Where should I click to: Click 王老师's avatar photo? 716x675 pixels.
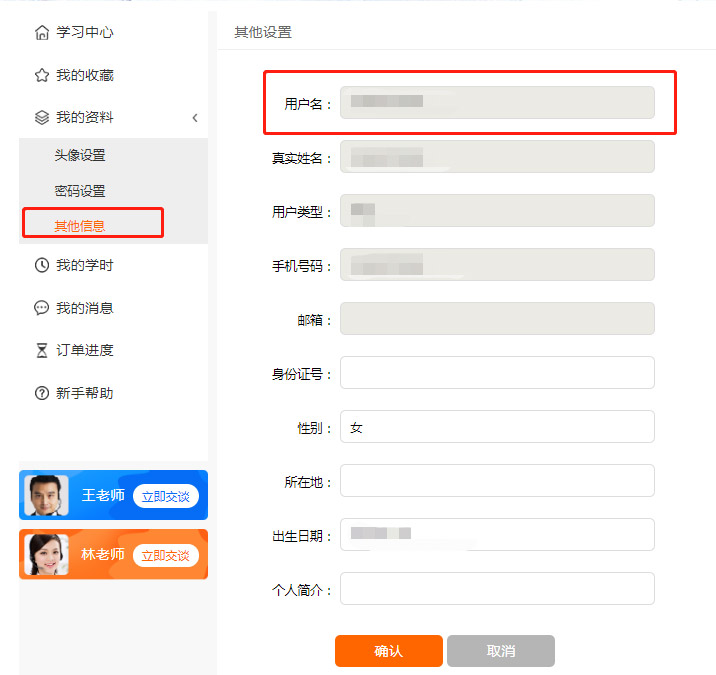[x=46, y=495]
